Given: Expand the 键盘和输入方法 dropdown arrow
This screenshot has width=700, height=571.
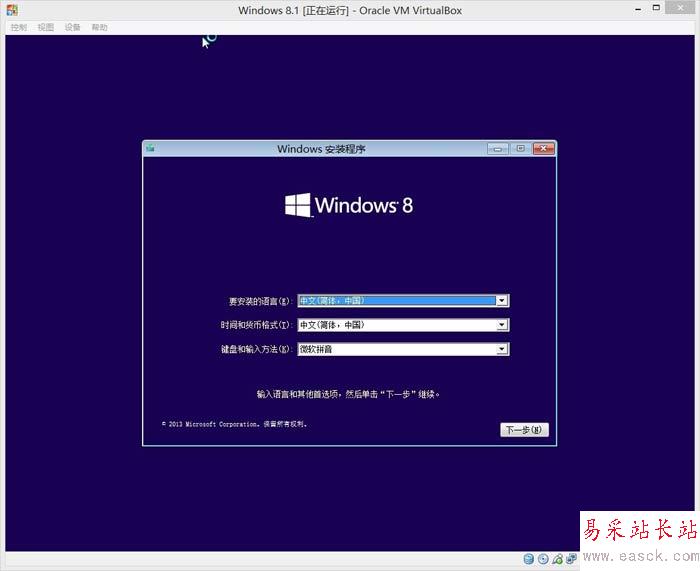Looking at the screenshot, I should point(502,349).
